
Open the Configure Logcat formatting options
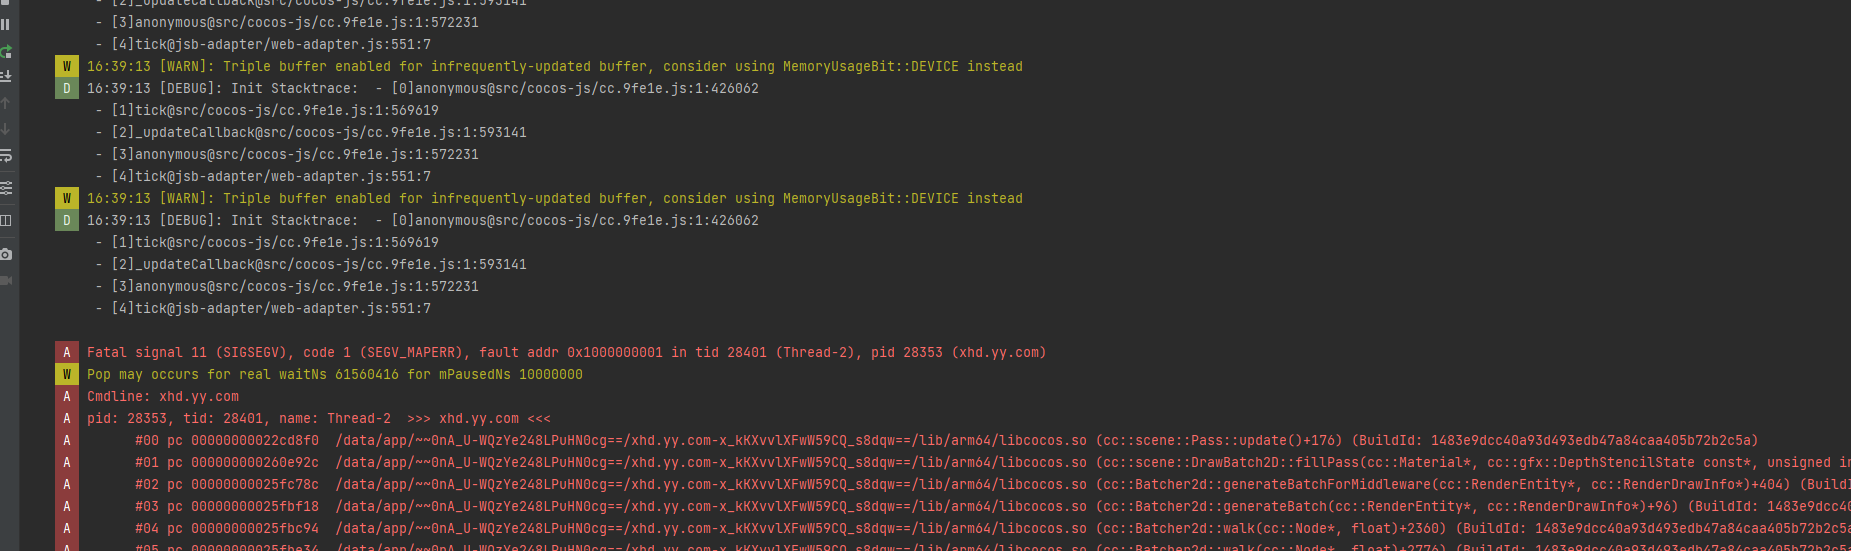point(6,188)
